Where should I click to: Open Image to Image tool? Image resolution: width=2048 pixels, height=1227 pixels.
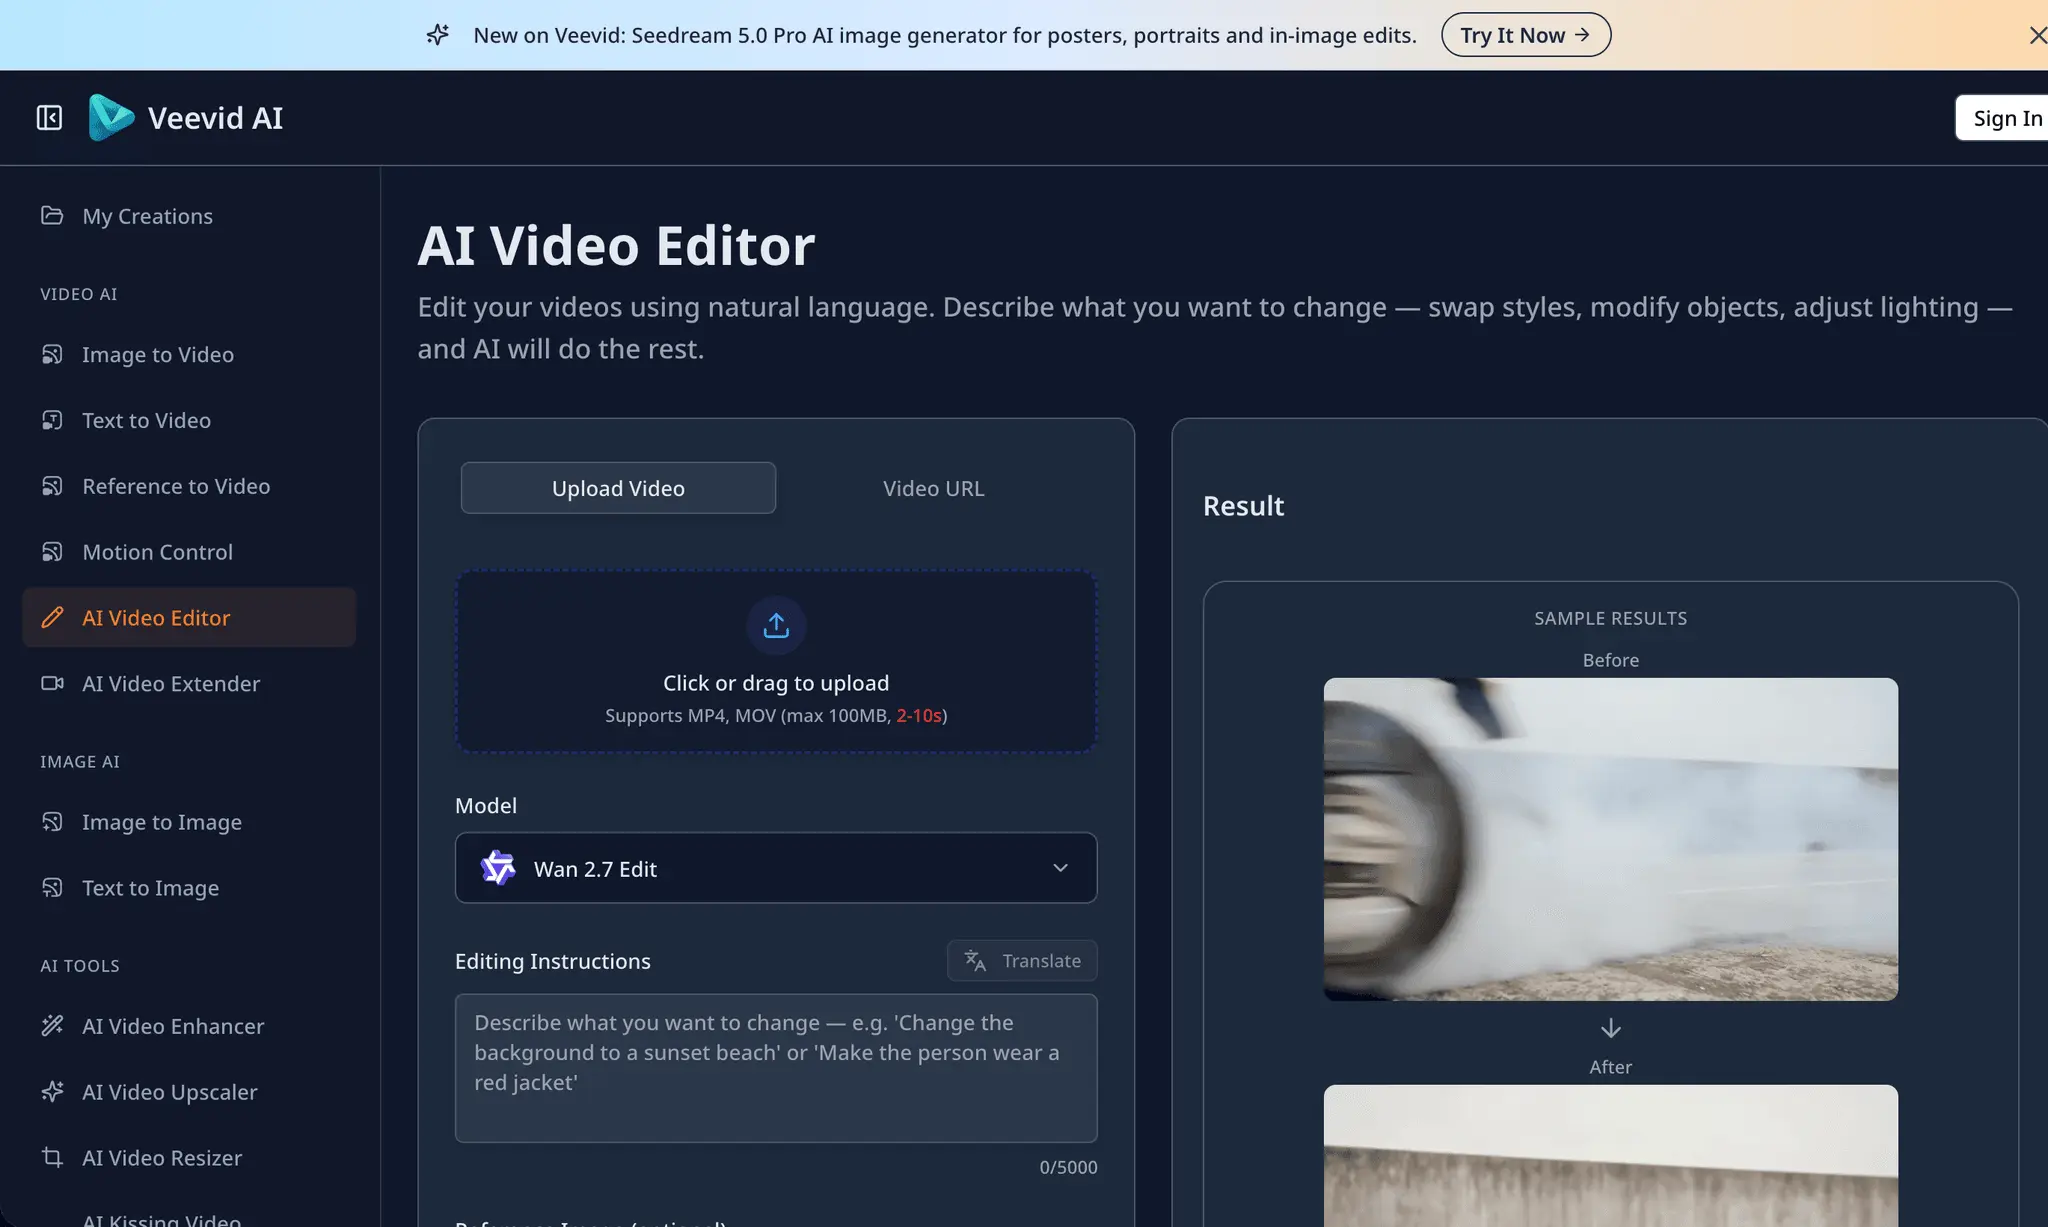(x=189, y=822)
